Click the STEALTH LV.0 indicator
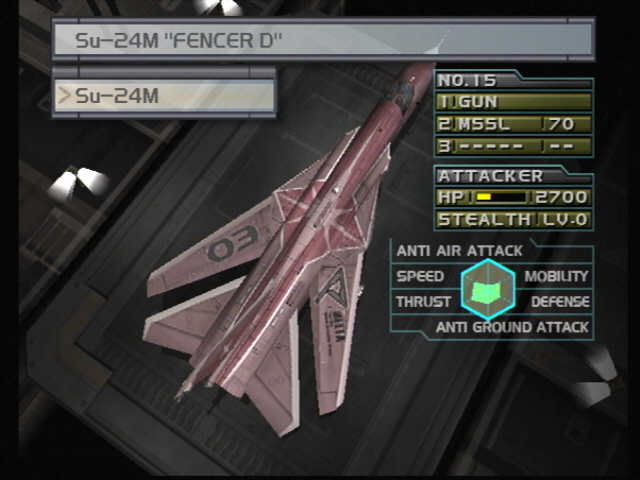The width and height of the screenshot is (640, 480). pyautogui.click(x=513, y=220)
